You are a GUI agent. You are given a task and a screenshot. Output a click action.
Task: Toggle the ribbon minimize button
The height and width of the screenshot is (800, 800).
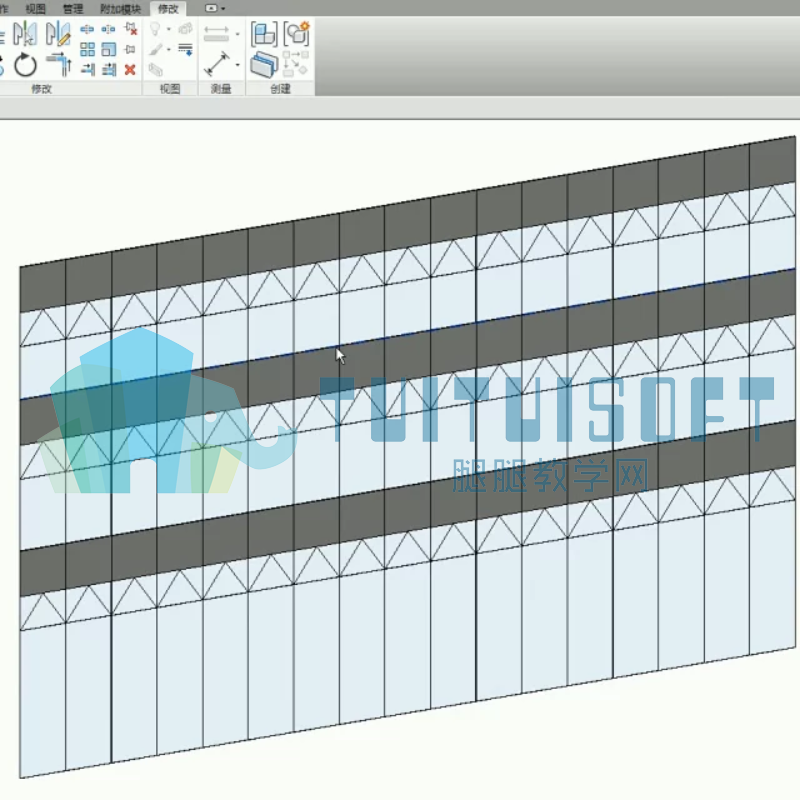coord(211,8)
